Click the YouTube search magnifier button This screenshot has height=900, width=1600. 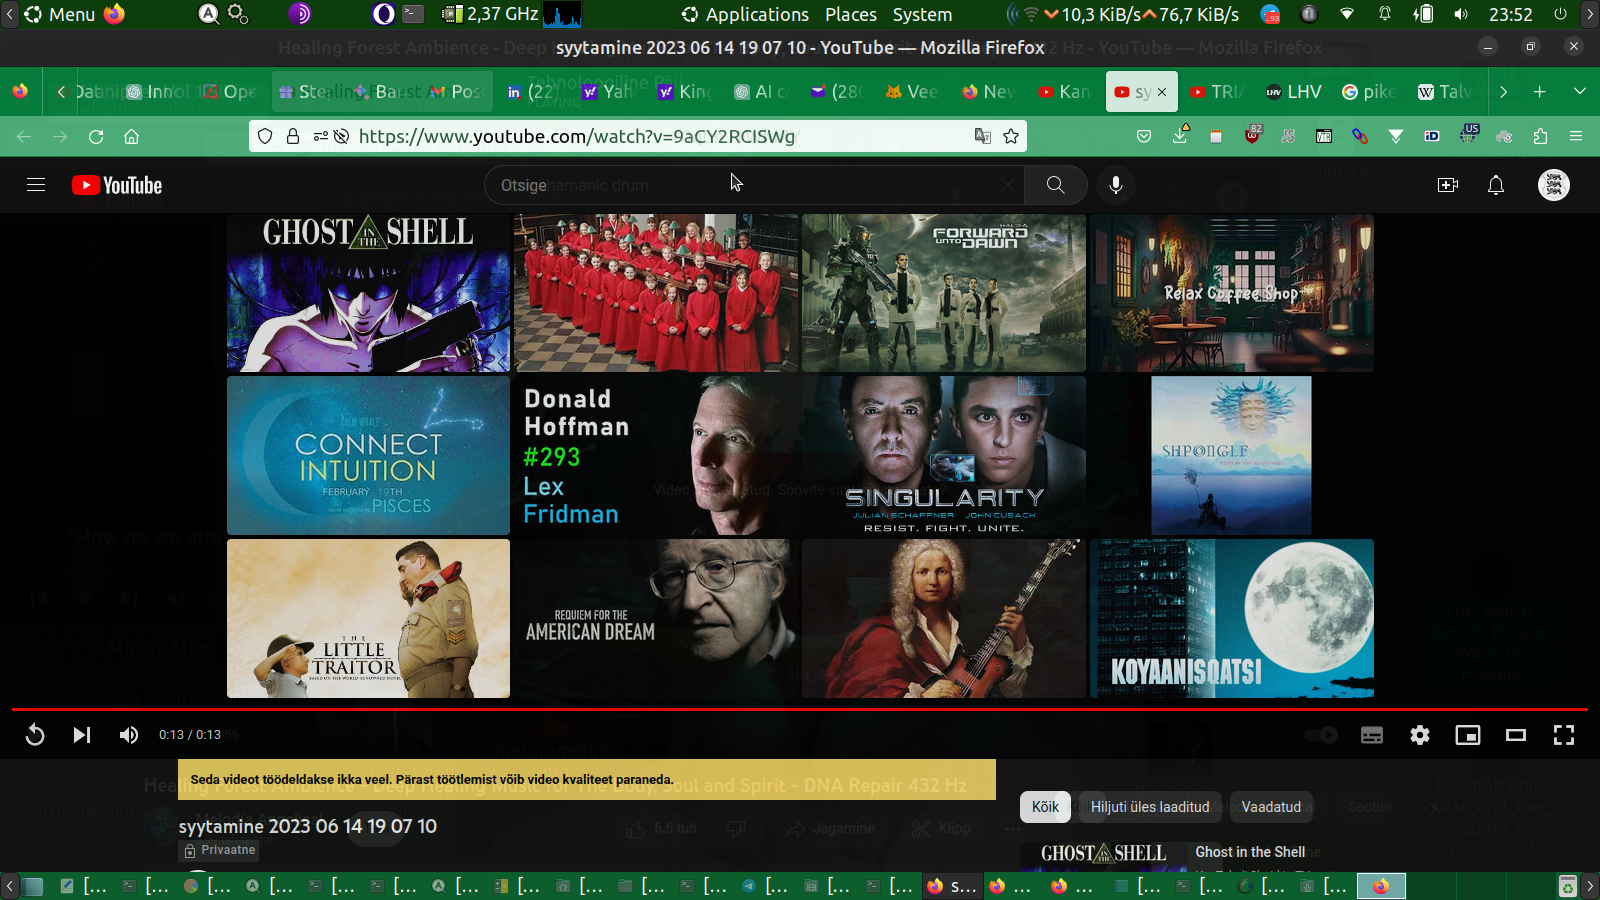coord(1055,185)
